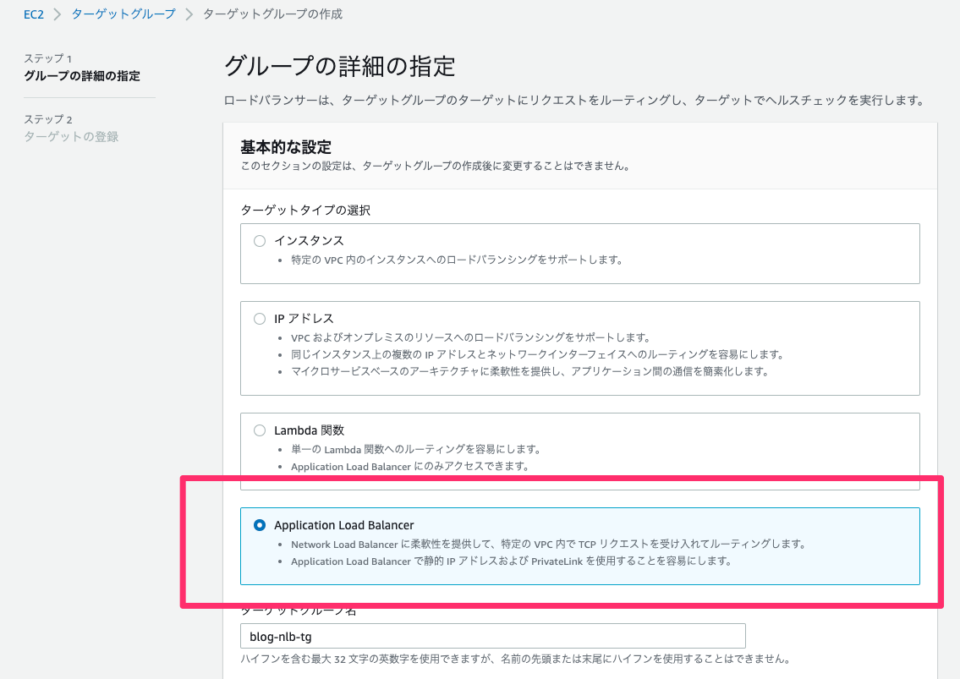Open step 2 ターゲットの登録 in sidebar
This screenshot has width=960, height=679.
point(71,137)
